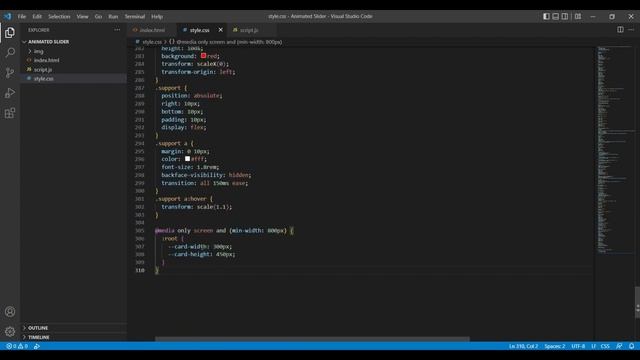Open Terminal menu
This screenshot has width=640, height=360.
coord(135,16)
